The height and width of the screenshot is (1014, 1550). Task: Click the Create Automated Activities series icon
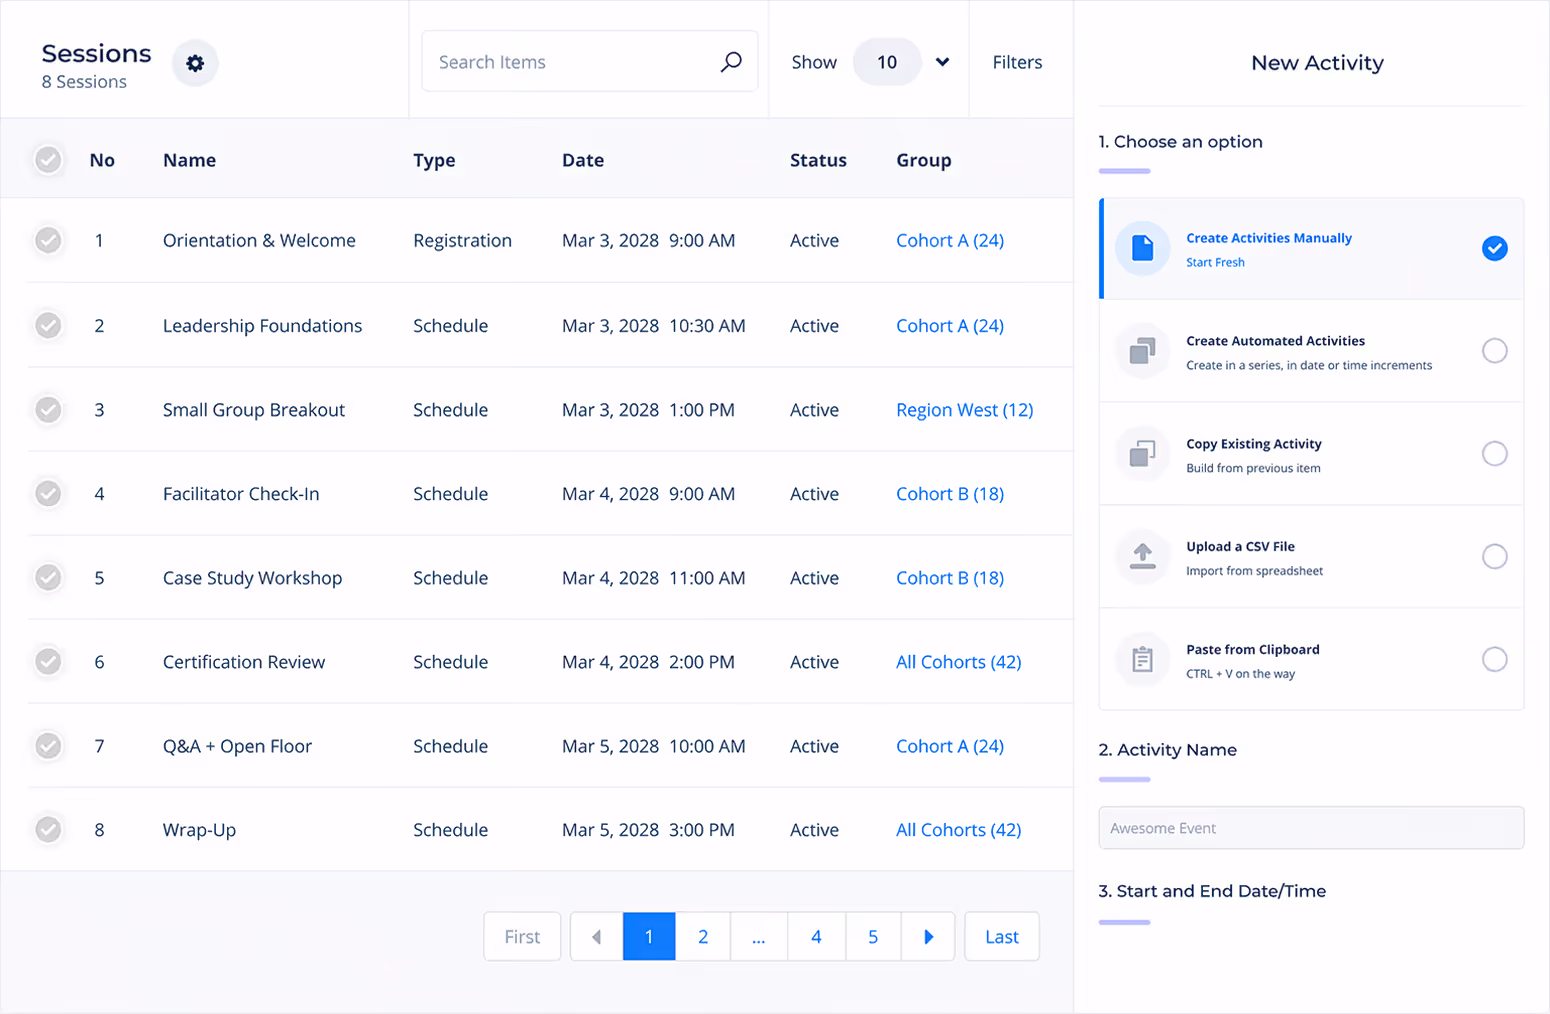click(x=1142, y=351)
